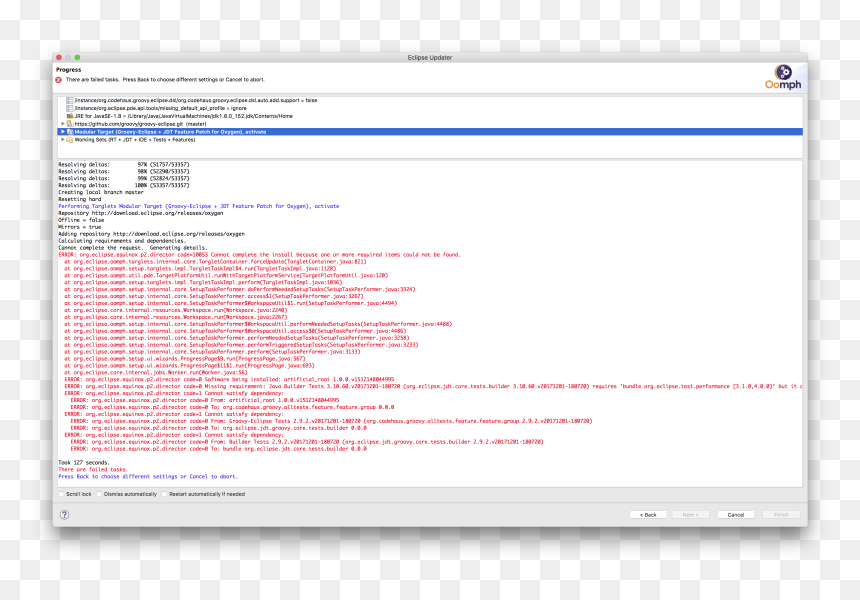Click 'Cannot complete the install' error line
This screenshot has height=600, width=860.
click(x=259, y=254)
